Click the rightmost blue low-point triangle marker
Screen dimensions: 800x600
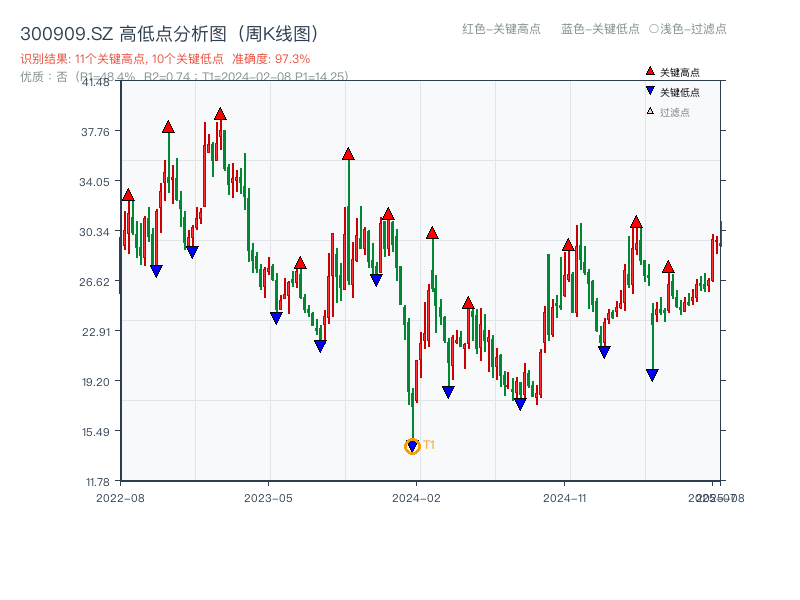pyautogui.click(x=653, y=374)
